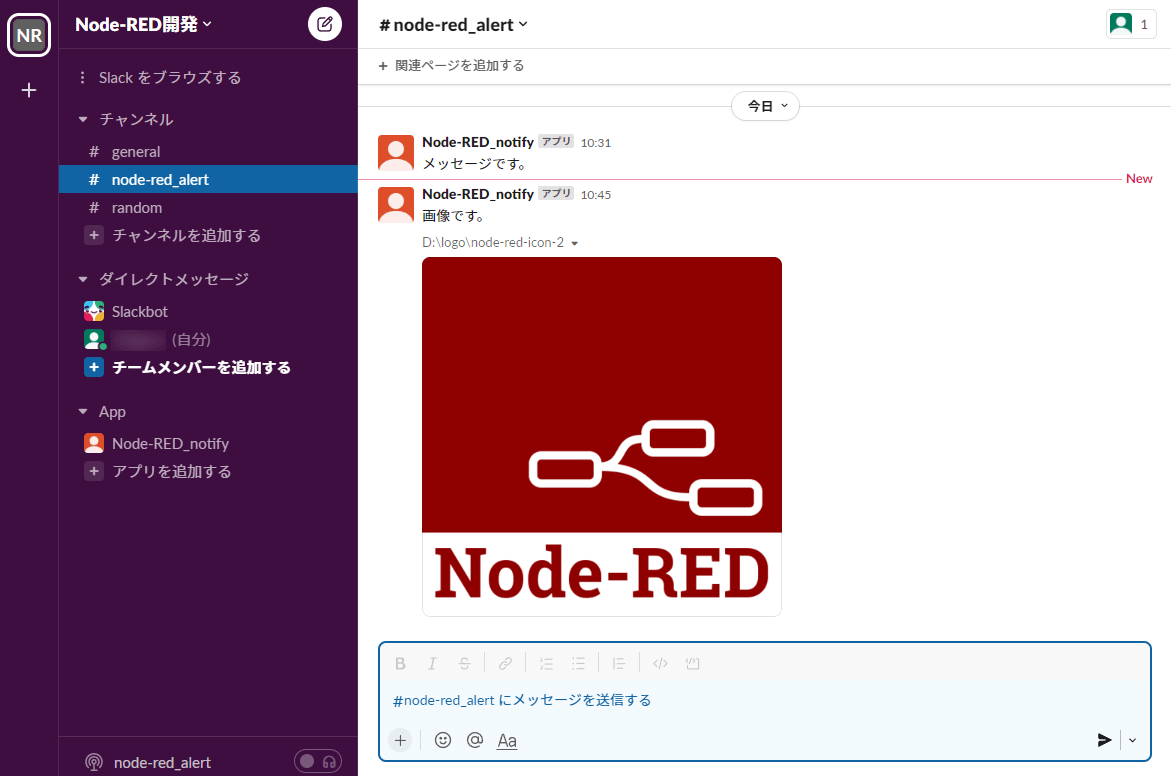The height and width of the screenshot is (776, 1171).
Task: Open the emoji picker
Action: click(x=443, y=740)
